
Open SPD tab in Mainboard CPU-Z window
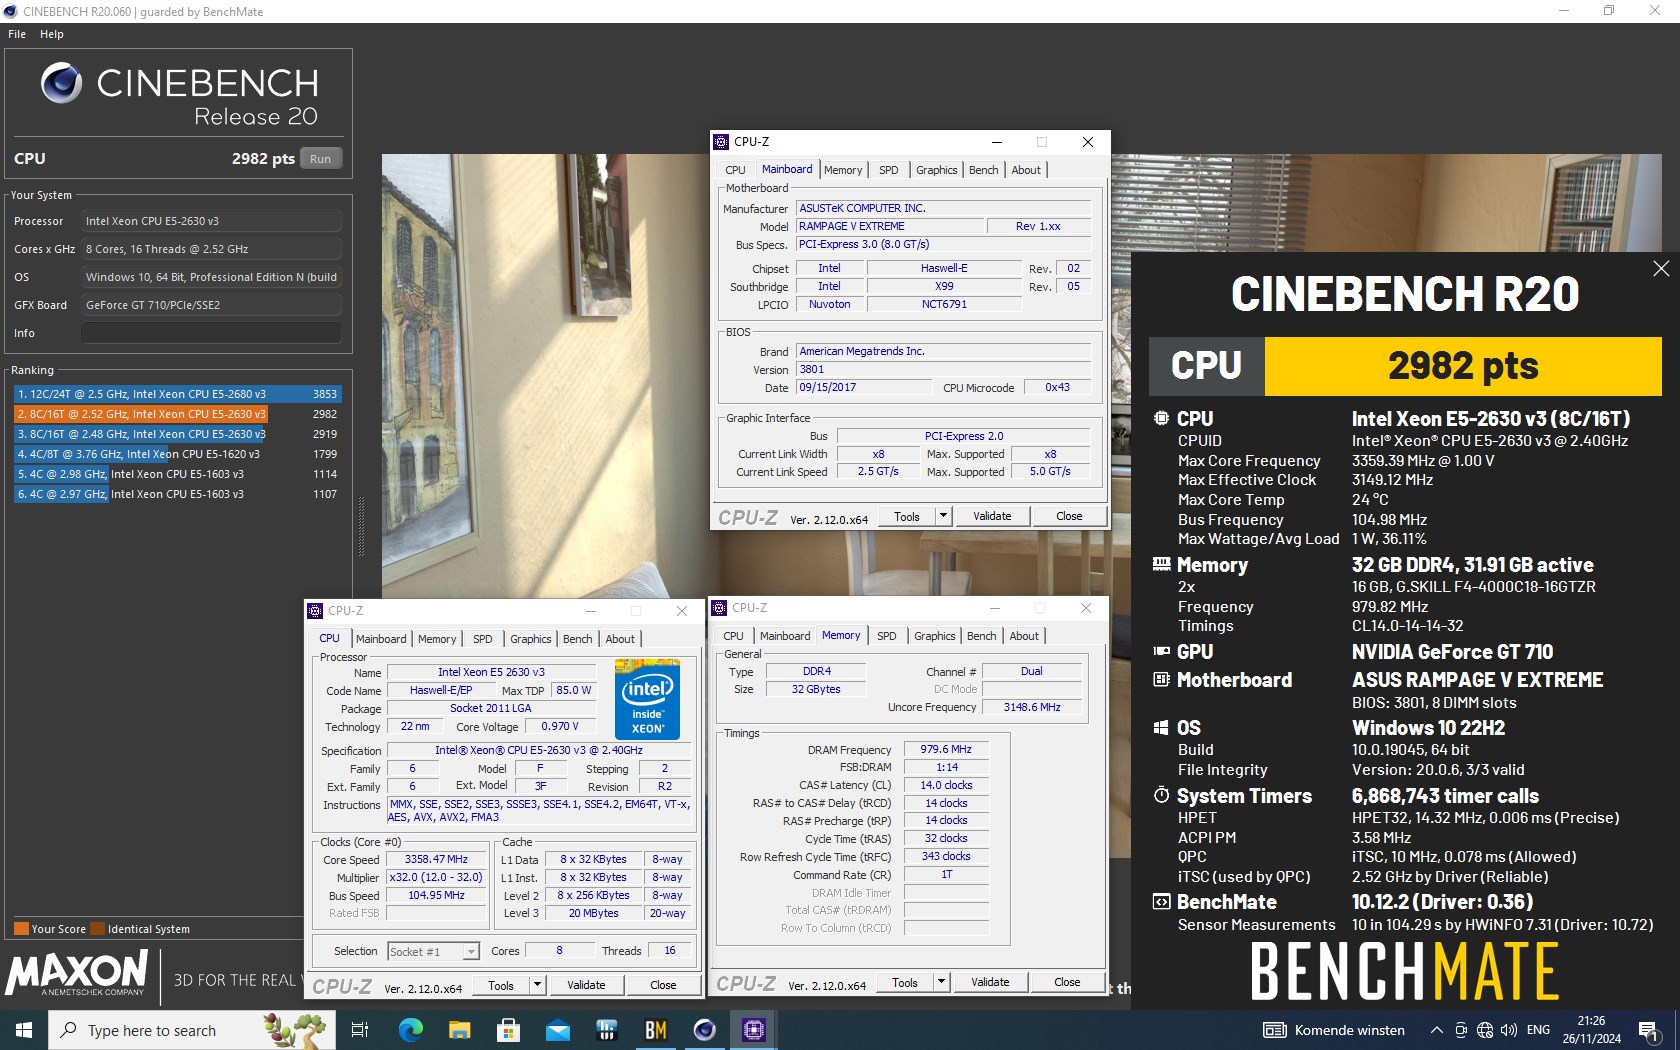point(889,170)
